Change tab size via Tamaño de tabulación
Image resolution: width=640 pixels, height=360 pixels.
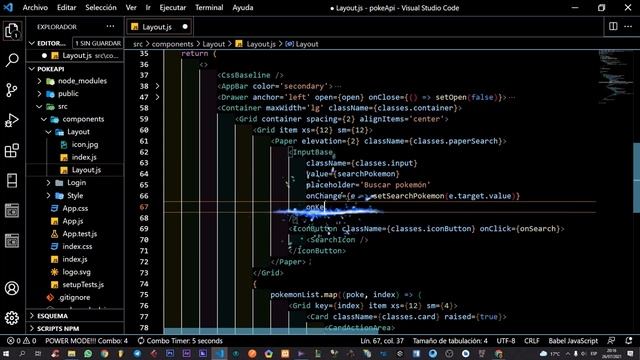coord(450,341)
